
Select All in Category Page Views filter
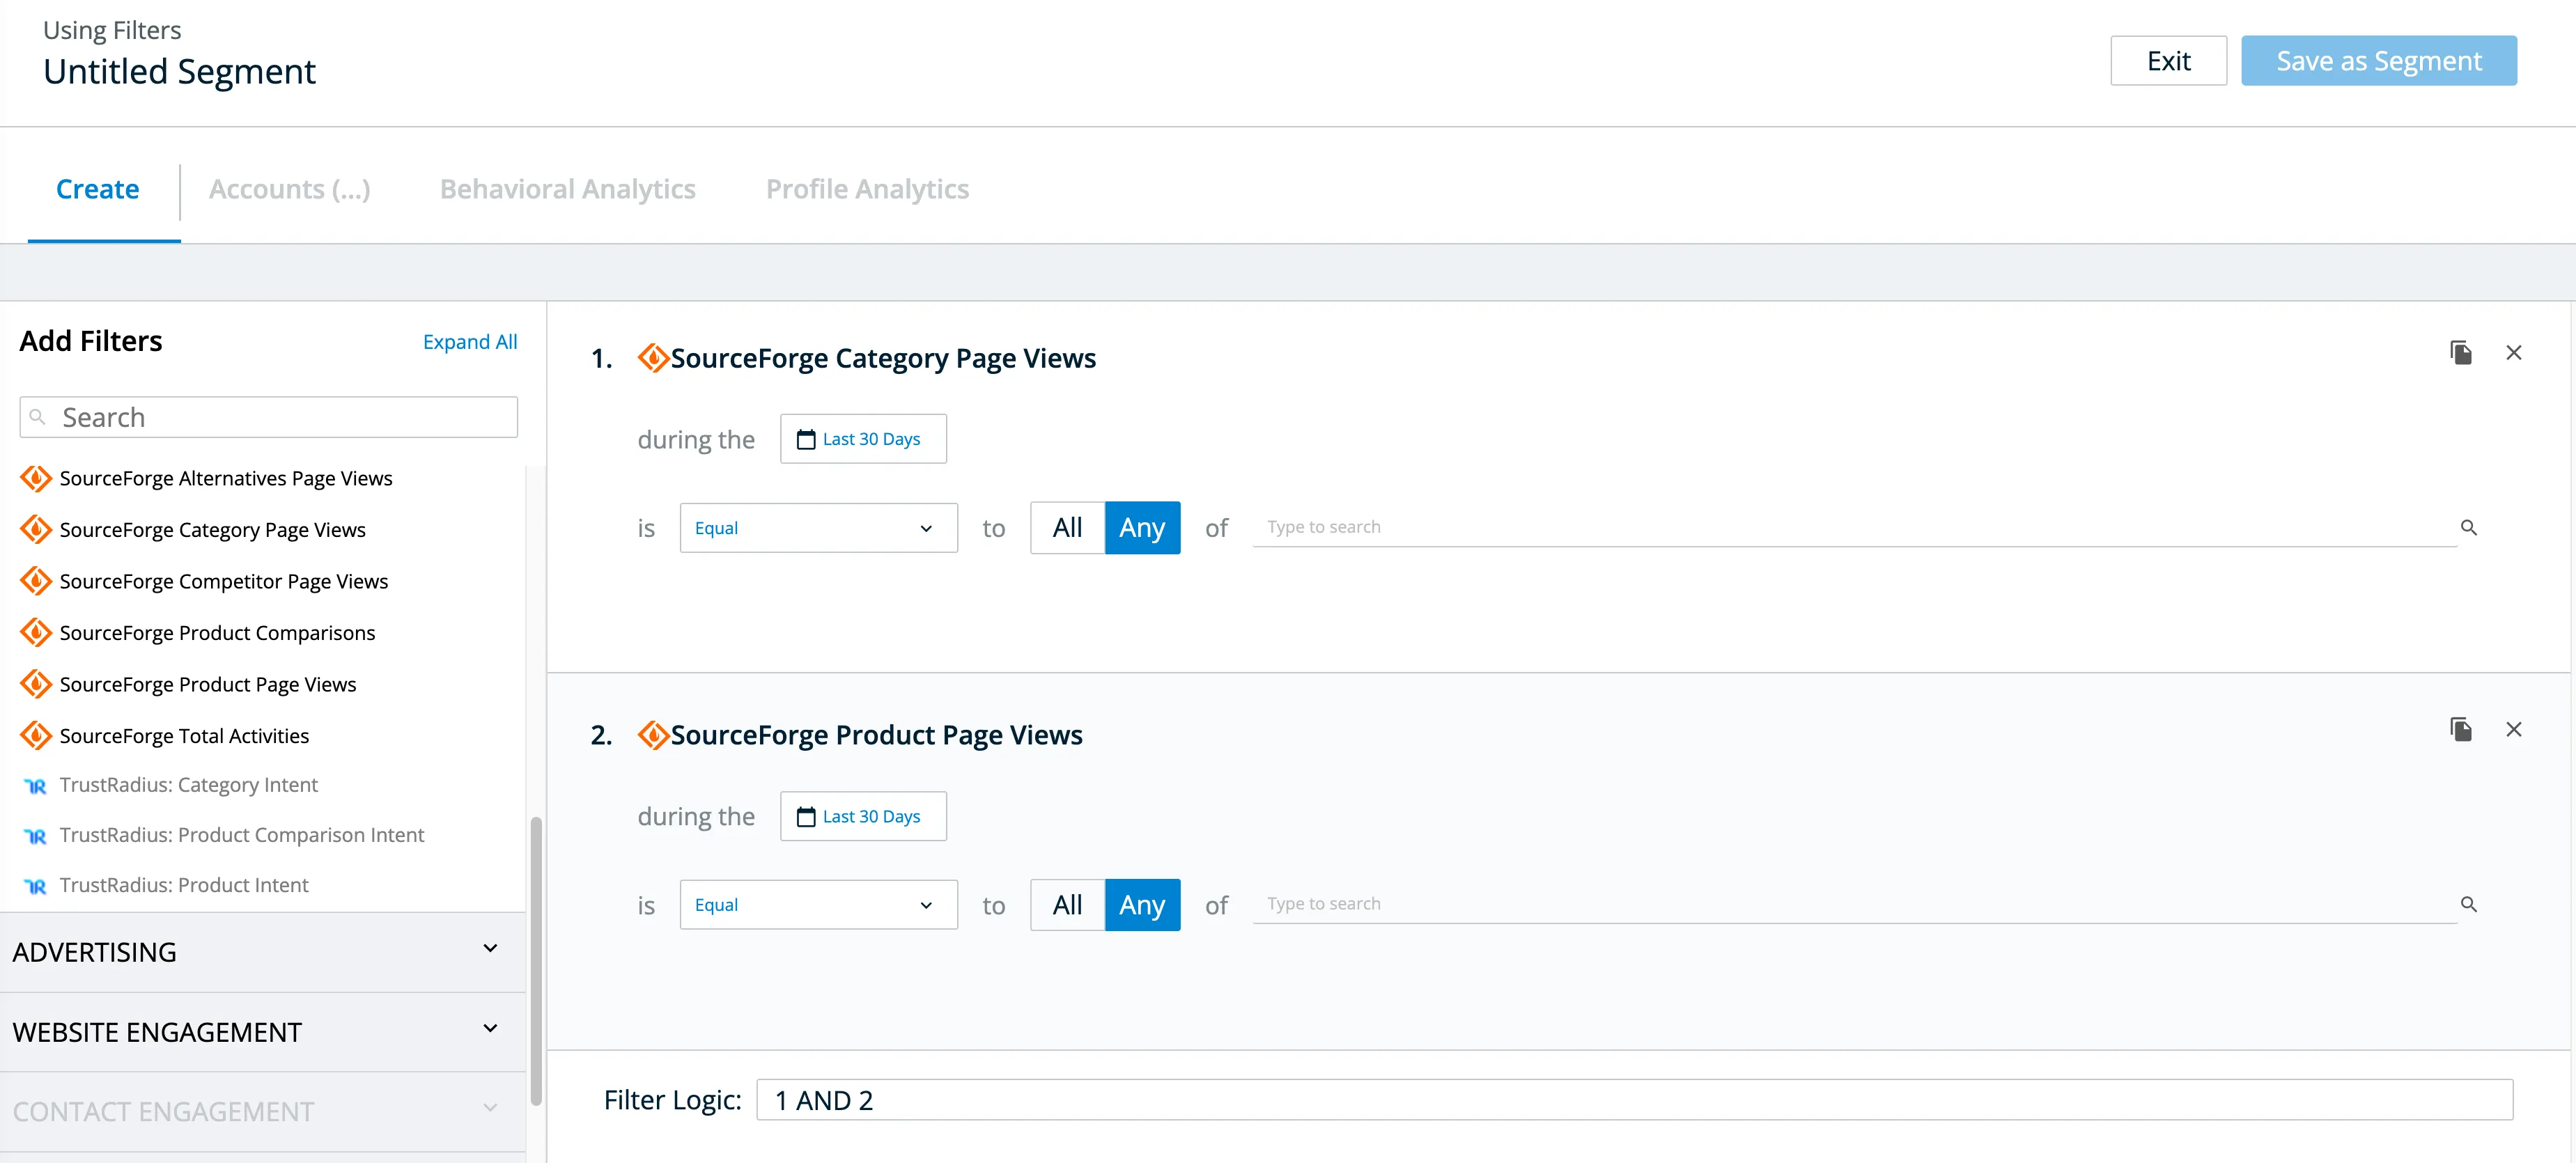[x=1067, y=528]
